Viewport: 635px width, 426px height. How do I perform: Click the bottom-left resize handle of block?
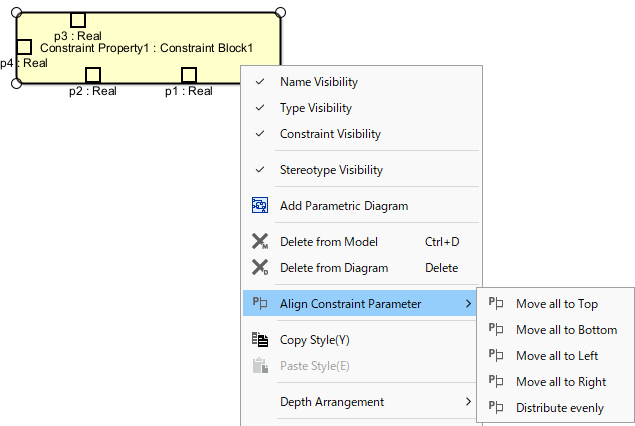coord(16,83)
